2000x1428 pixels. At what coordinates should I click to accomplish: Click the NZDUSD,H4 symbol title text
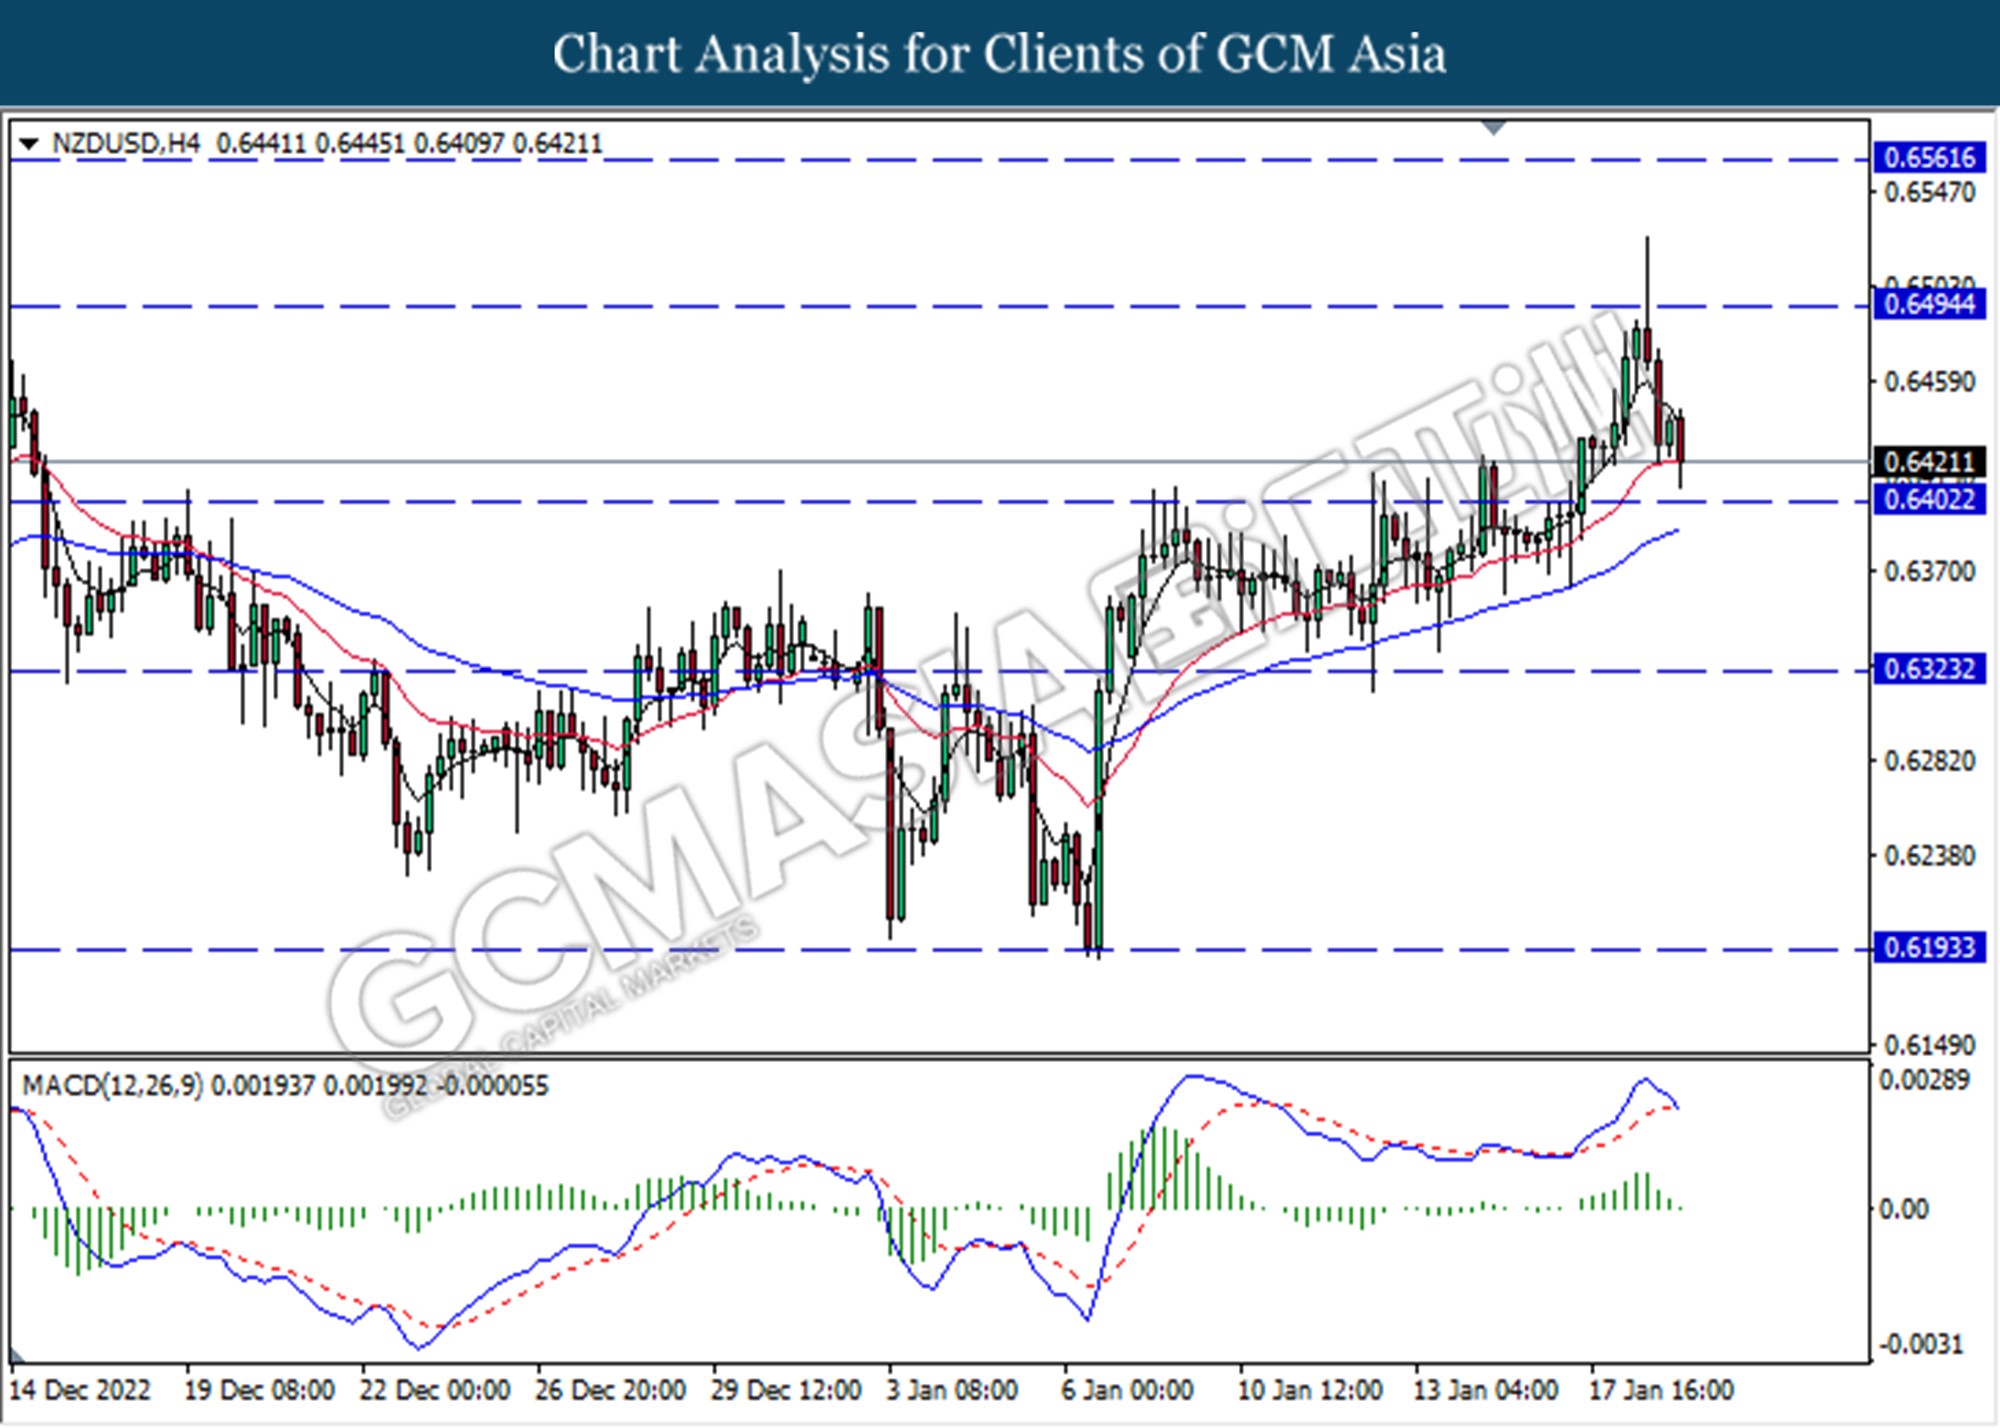click(126, 144)
